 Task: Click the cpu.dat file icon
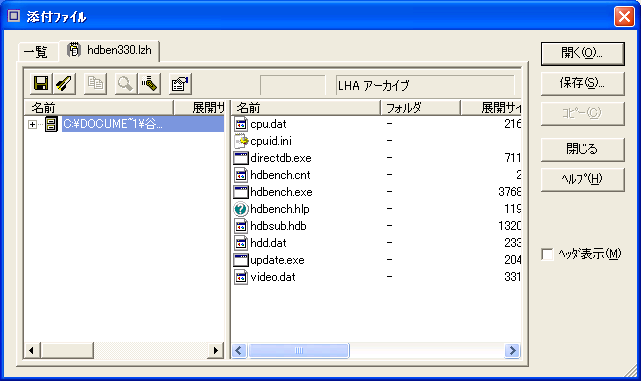click(x=241, y=124)
